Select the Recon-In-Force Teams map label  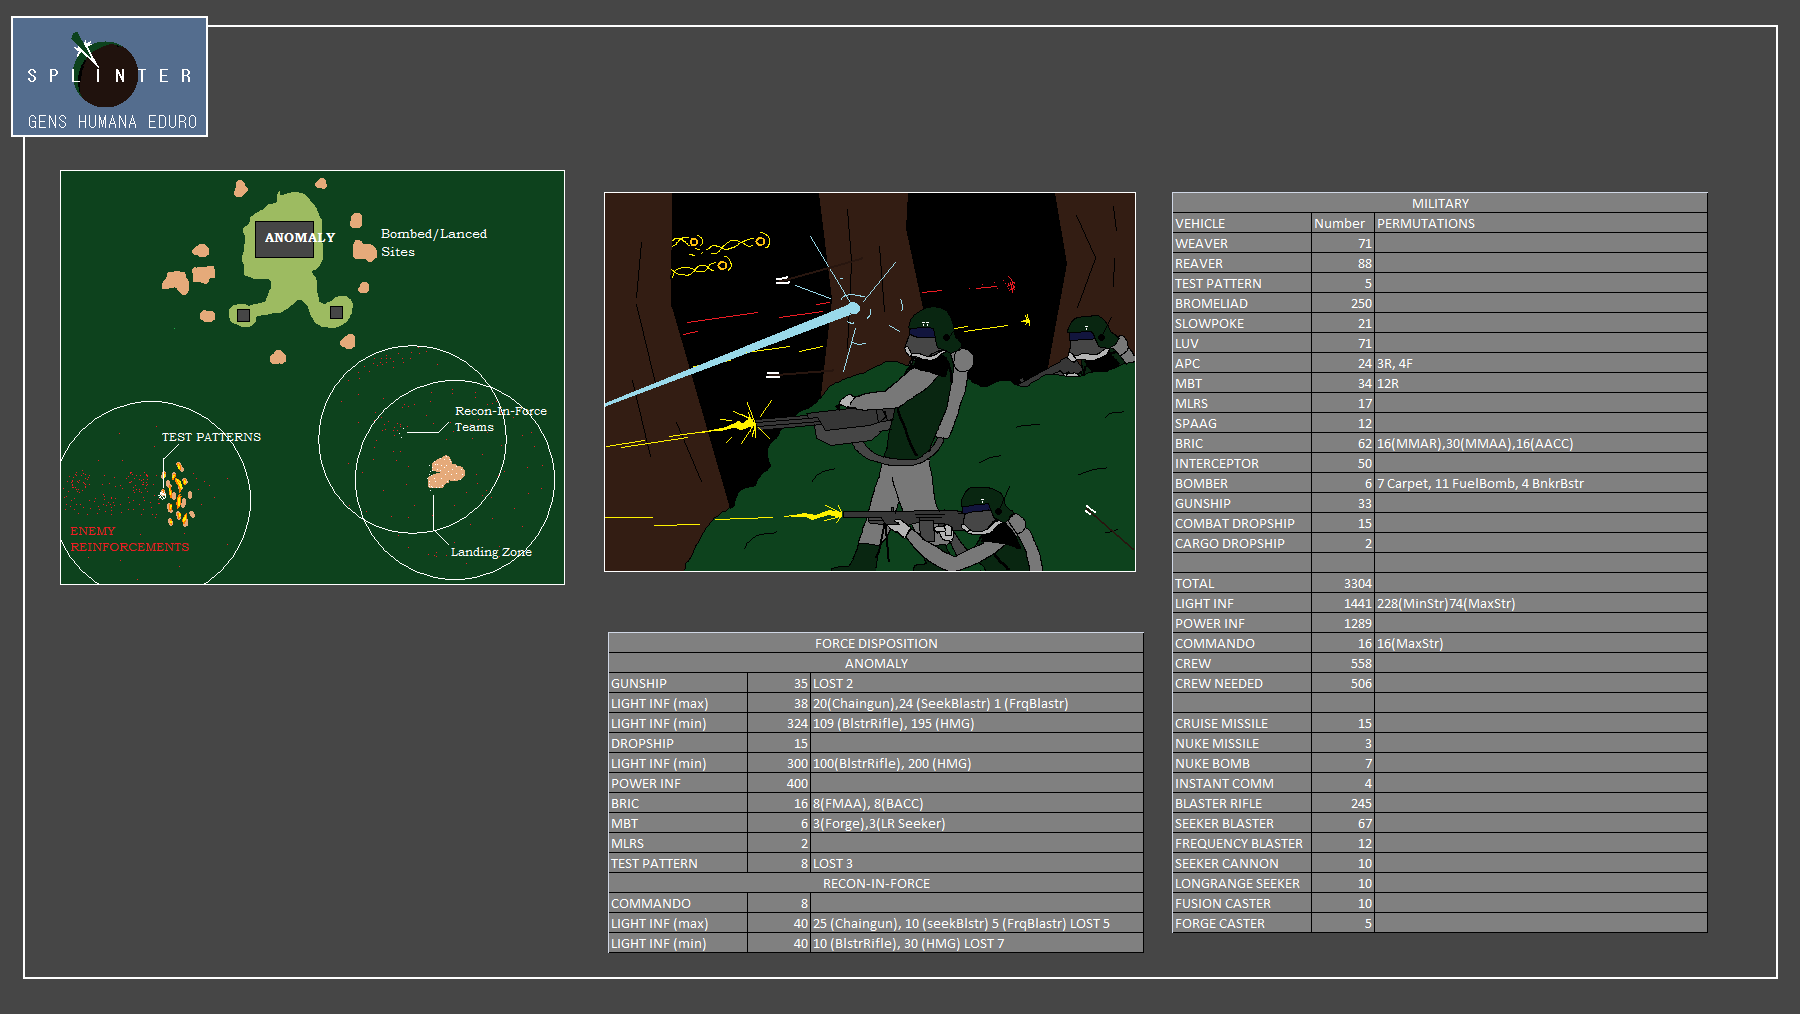[x=500, y=418]
